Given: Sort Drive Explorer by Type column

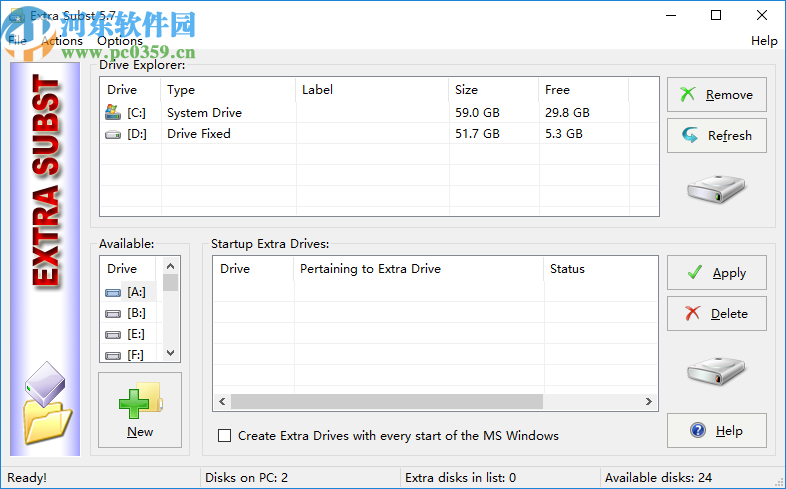Looking at the screenshot, I should (229, 90).
